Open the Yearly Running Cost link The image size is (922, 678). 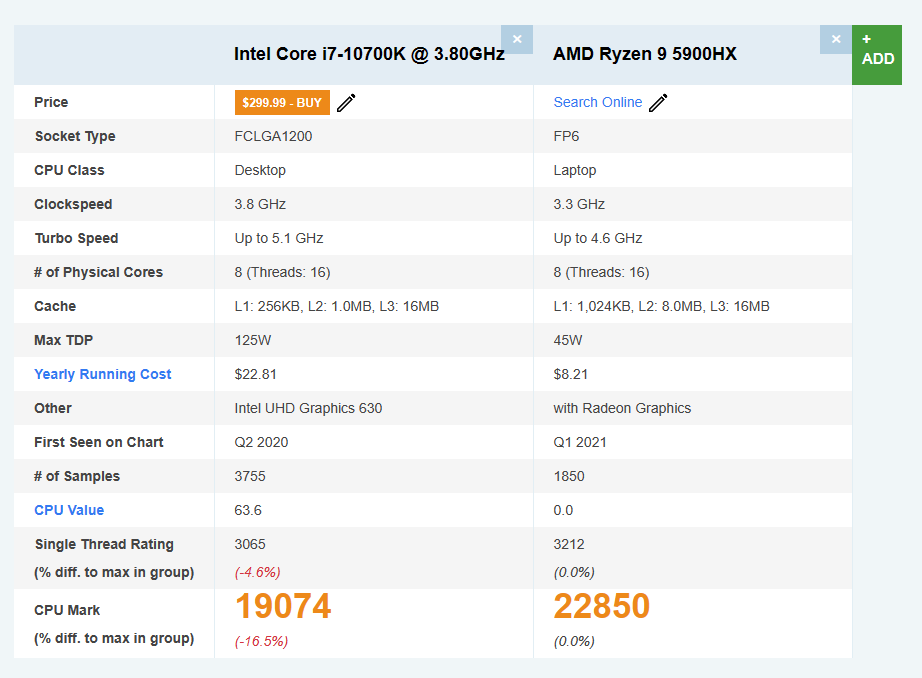point(102,375)
